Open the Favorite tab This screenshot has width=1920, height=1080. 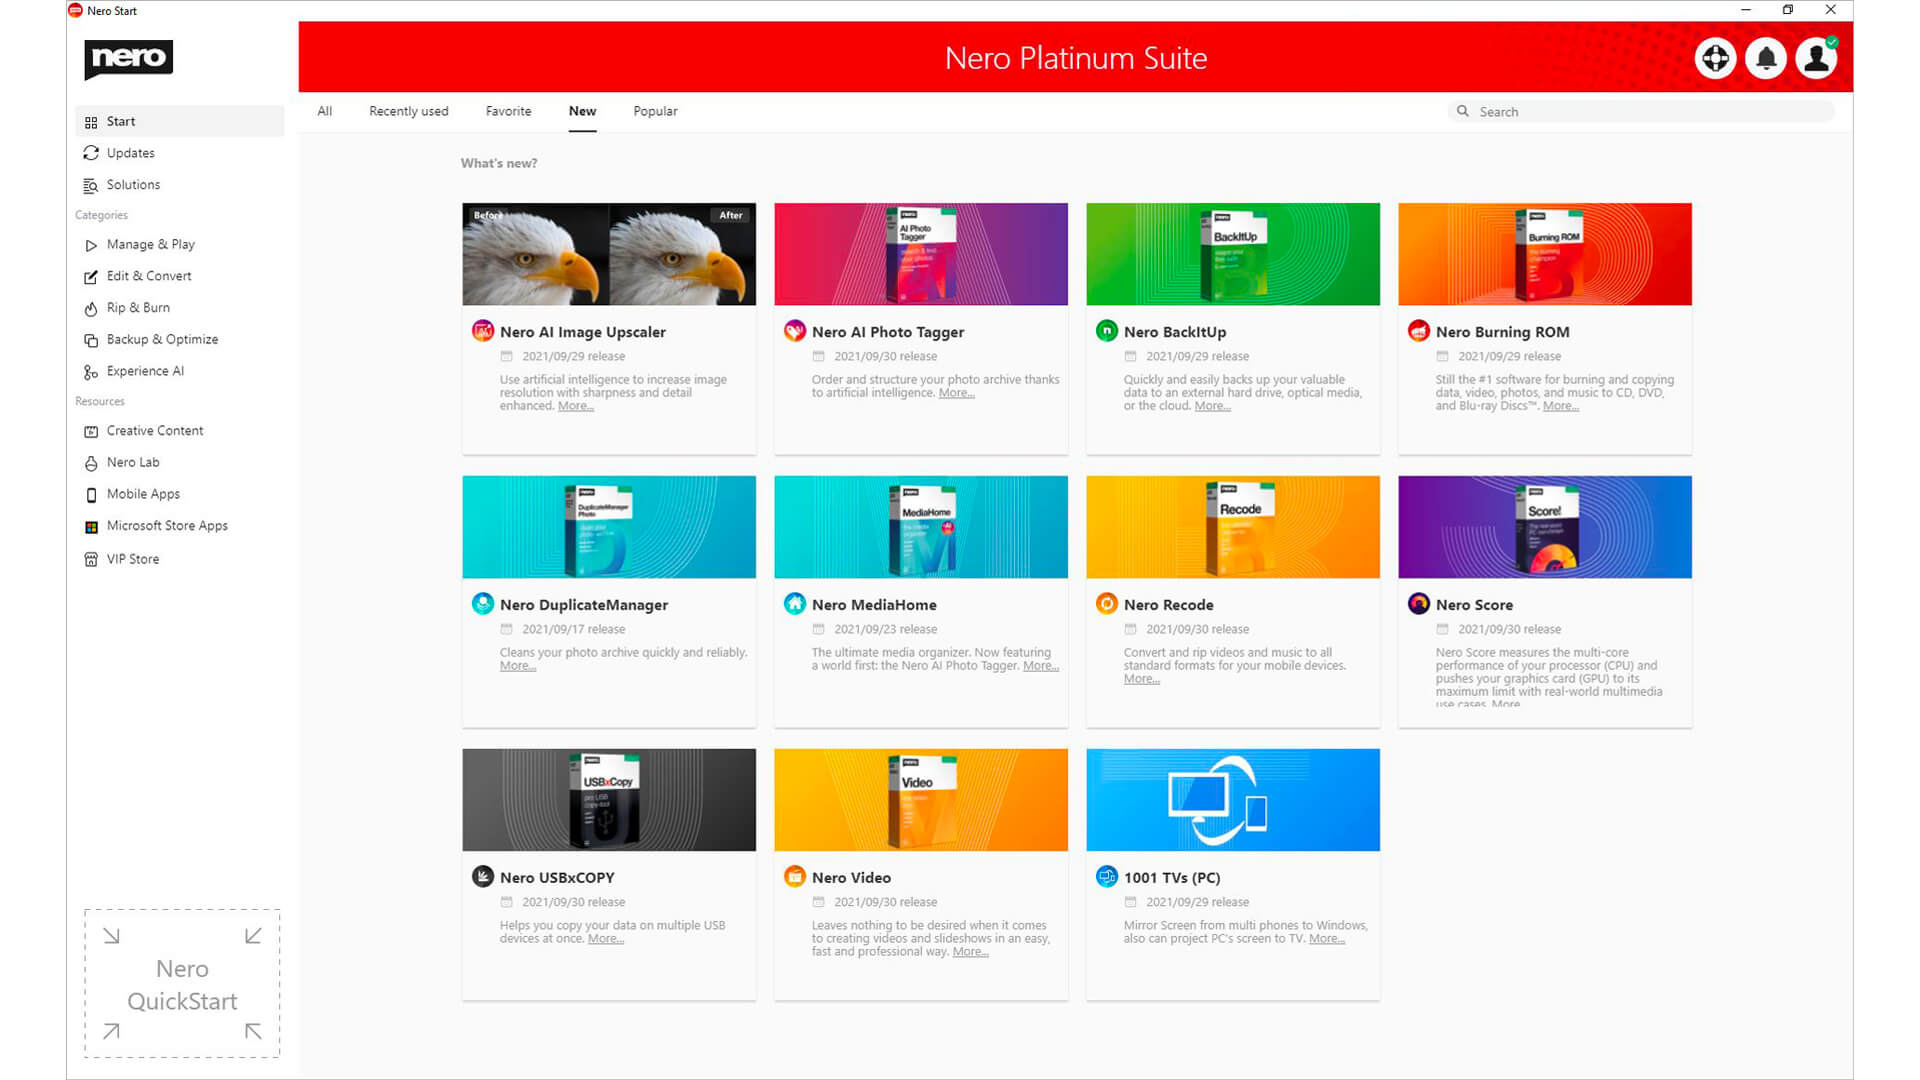tap(508, 111)
